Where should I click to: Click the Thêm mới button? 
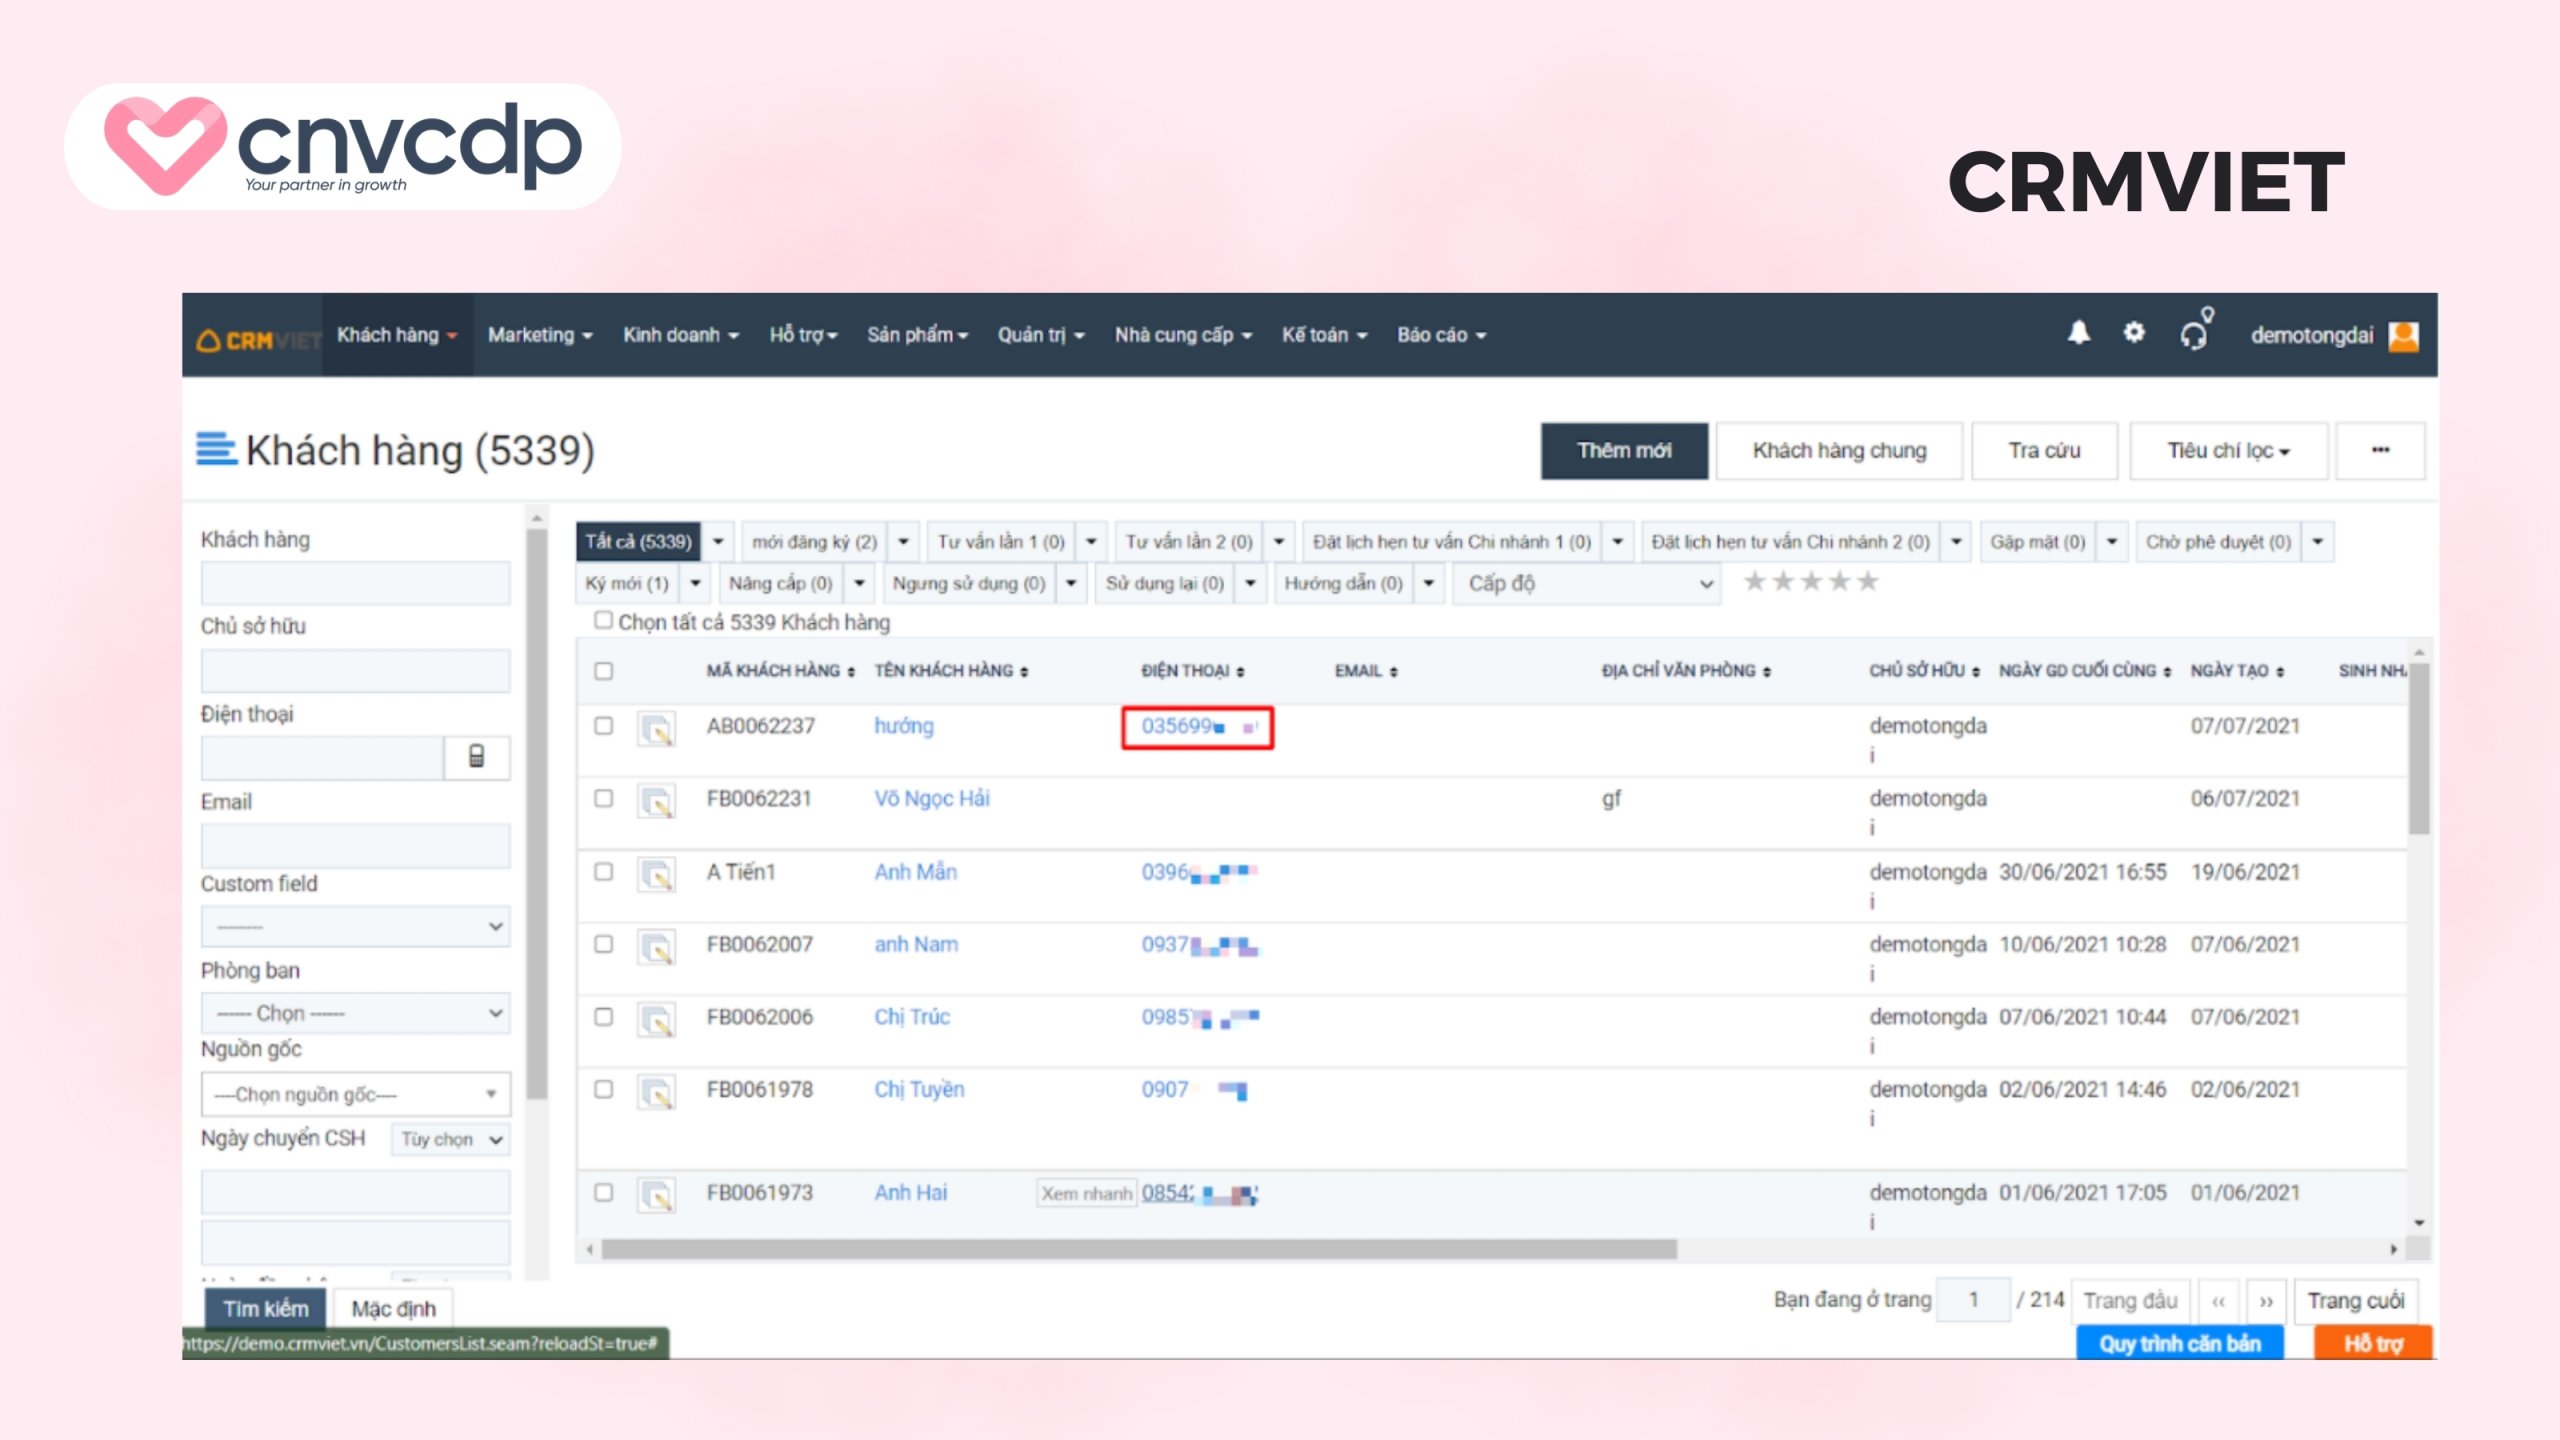(x=1623, y=451)
